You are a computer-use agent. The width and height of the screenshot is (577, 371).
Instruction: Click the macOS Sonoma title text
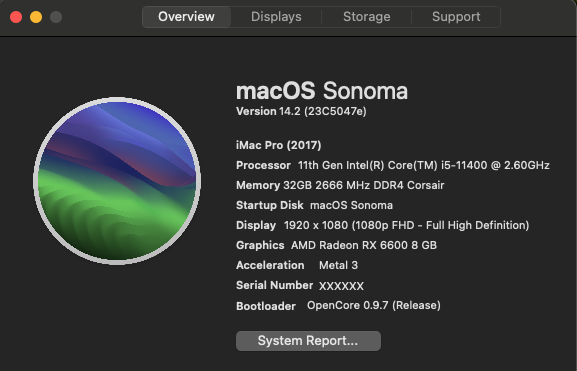[322, 91]
